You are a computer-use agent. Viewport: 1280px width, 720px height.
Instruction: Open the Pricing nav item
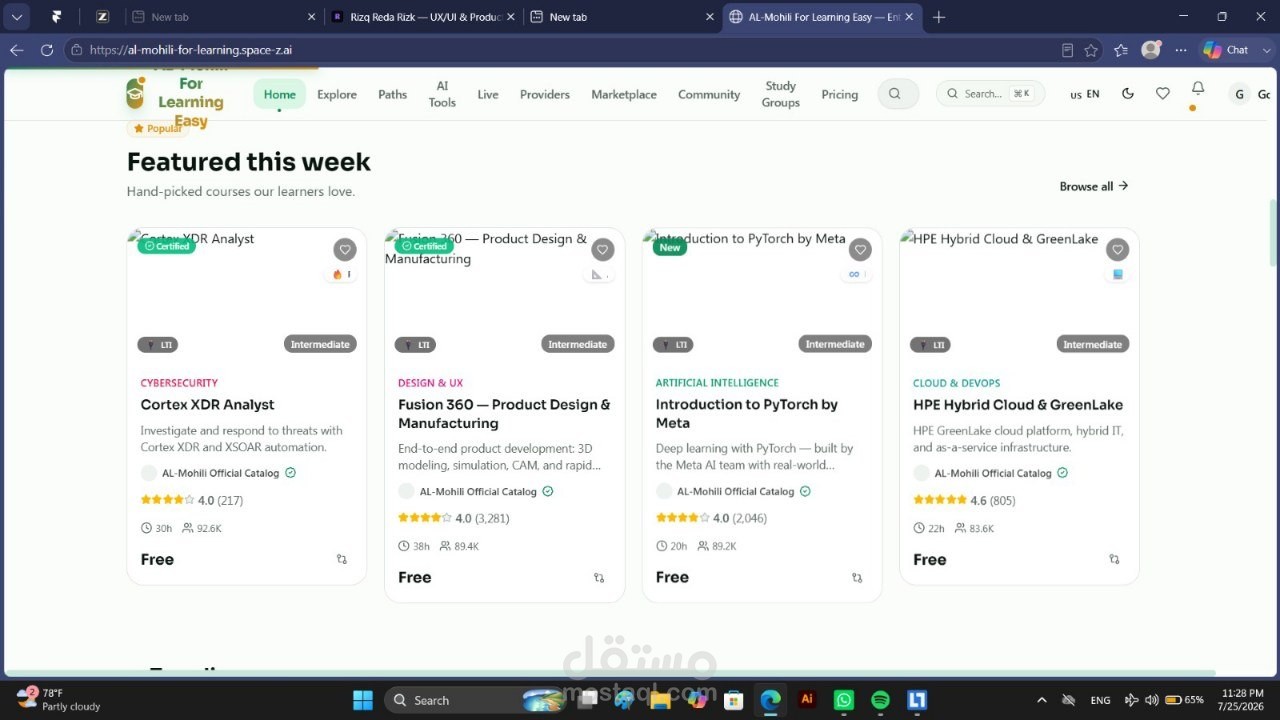[840, 94]
